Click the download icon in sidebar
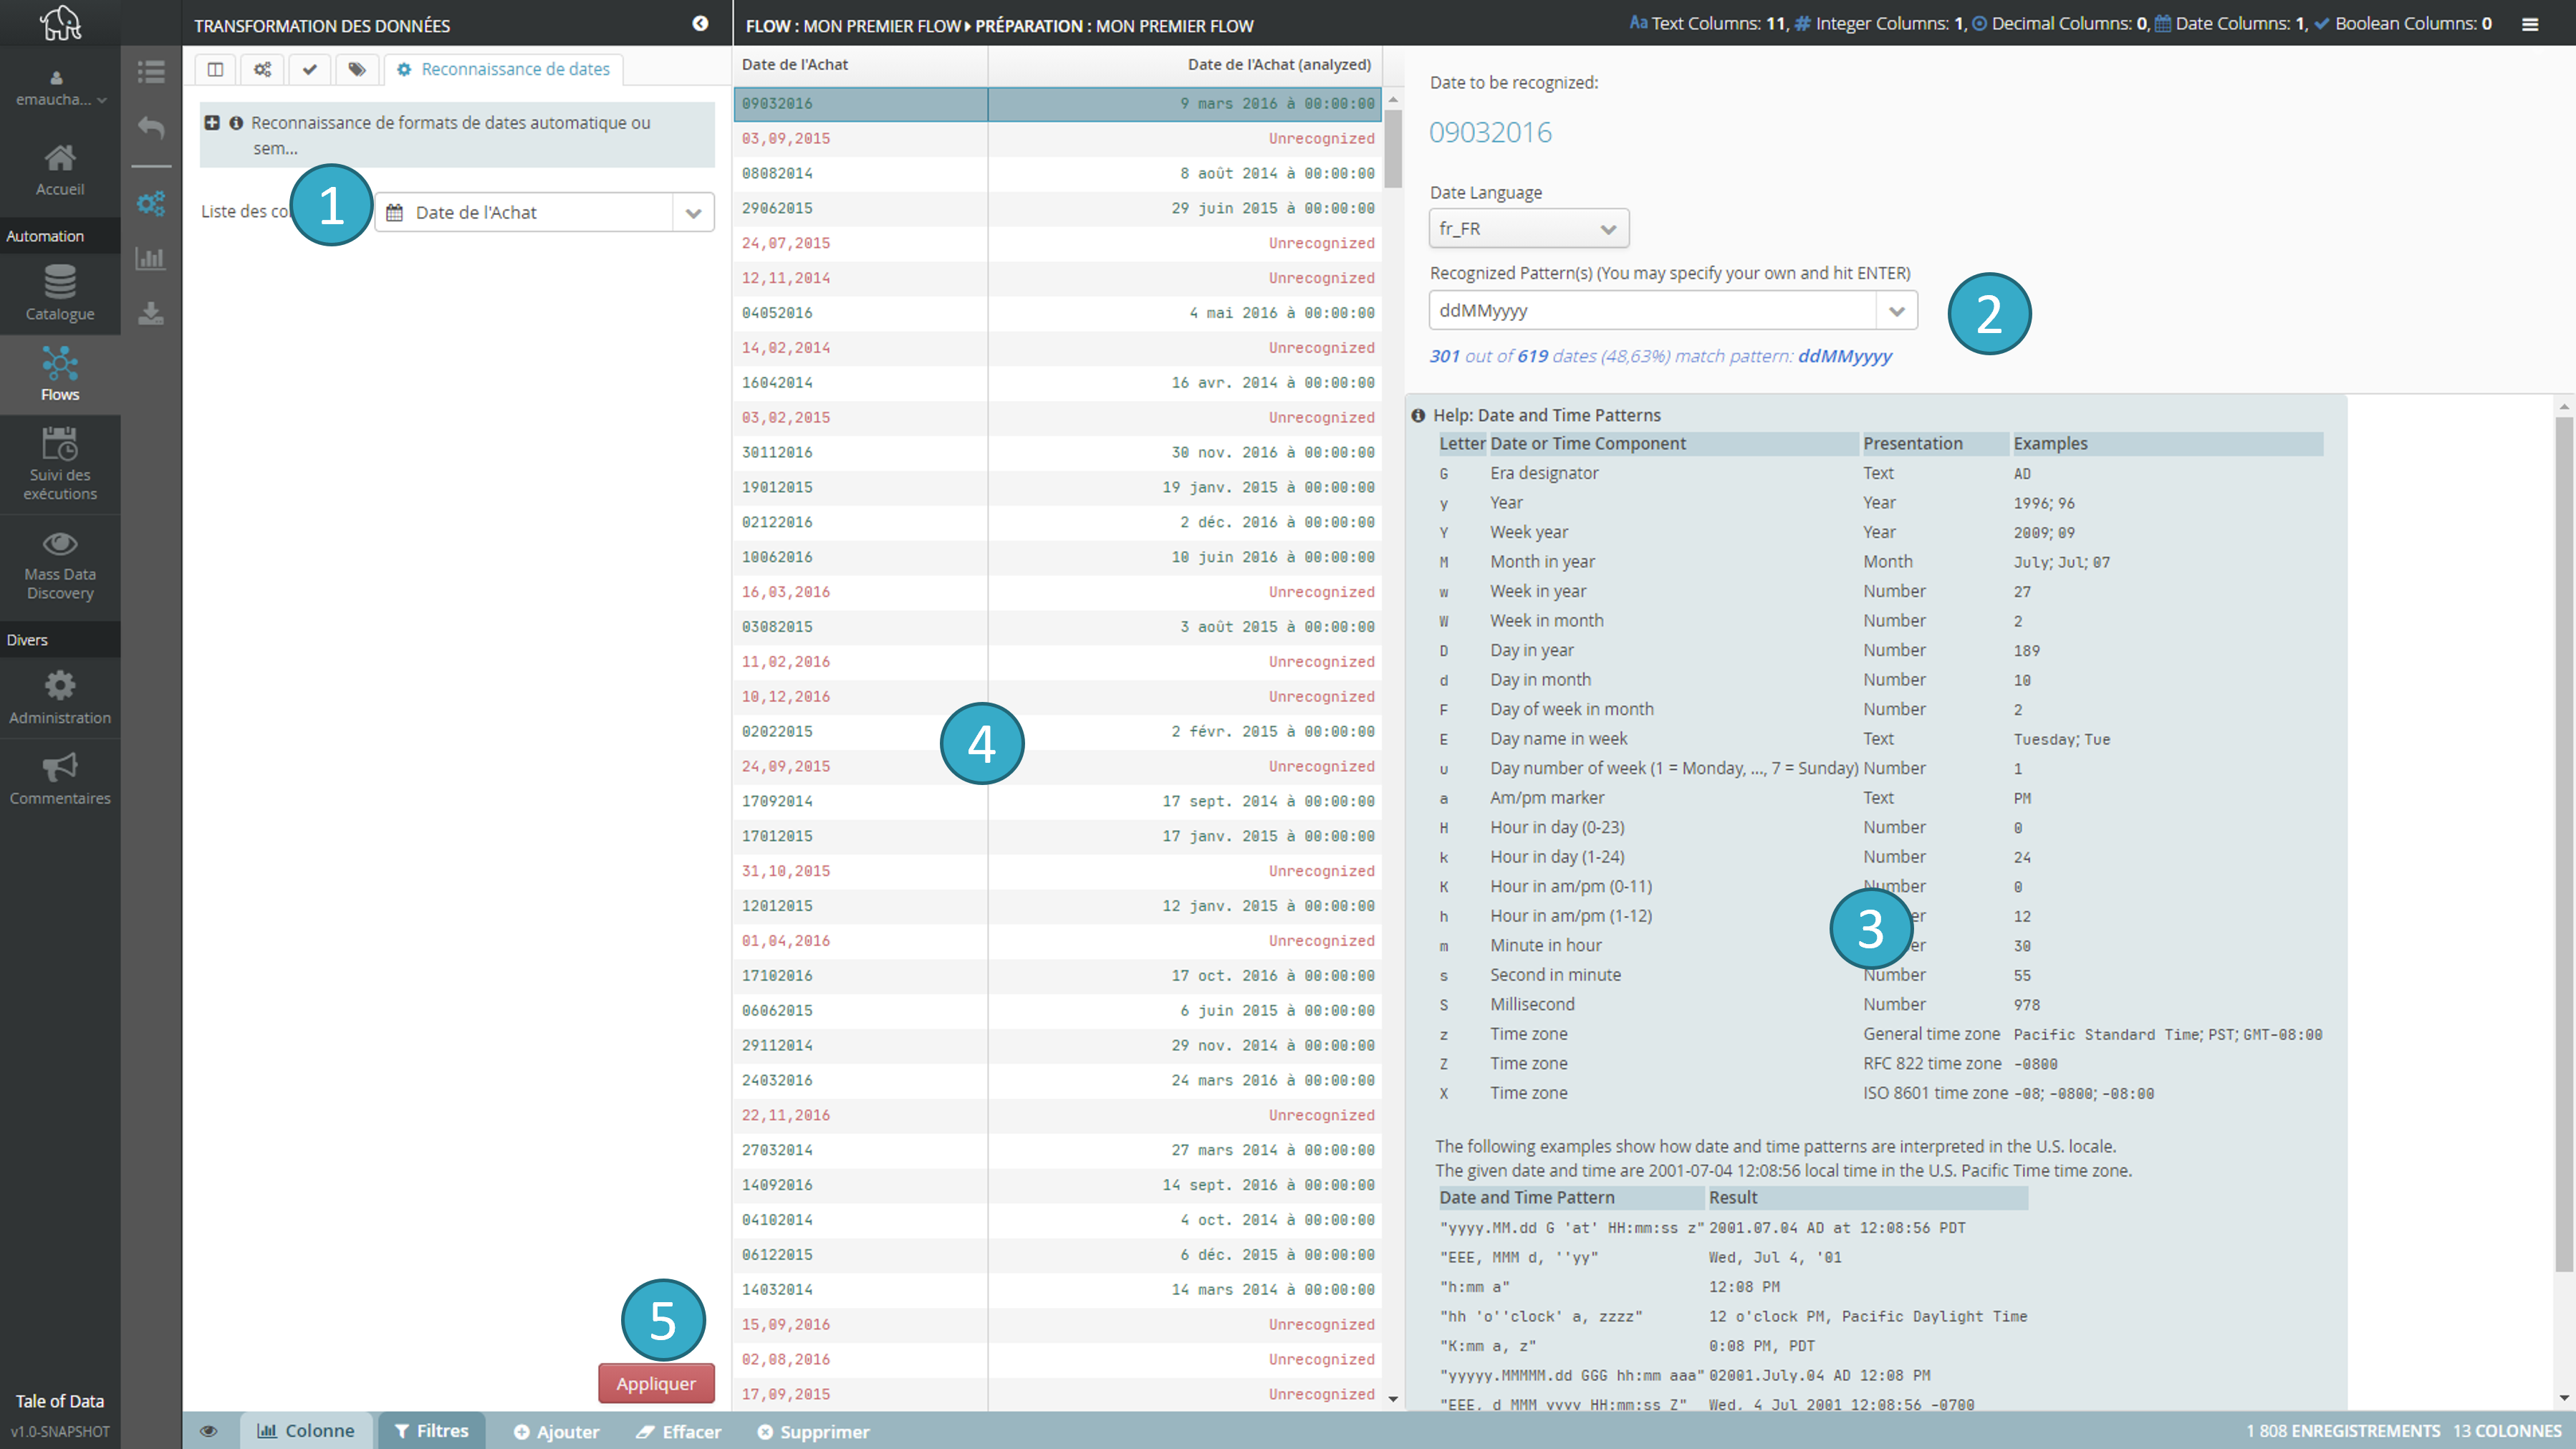This screenshot has width=2576, height=1449. [x=151, y=313]
